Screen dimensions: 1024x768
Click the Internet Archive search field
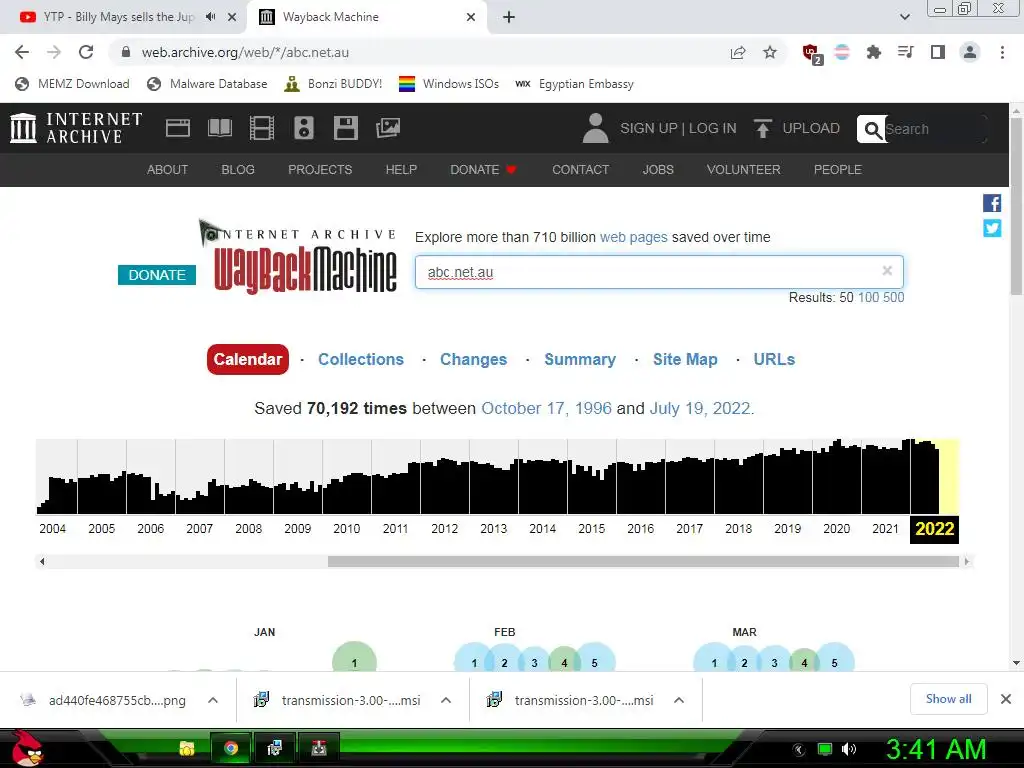(x=934, y=129)
